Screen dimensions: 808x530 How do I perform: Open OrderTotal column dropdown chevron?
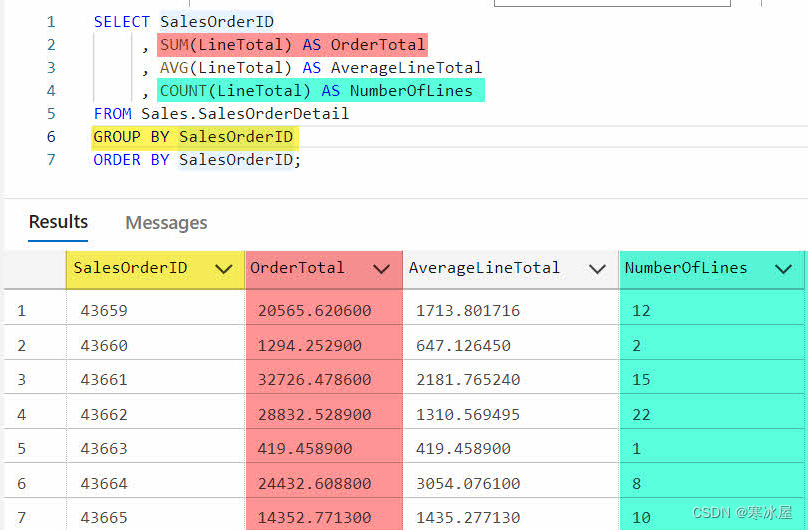[x=381, y=269]
